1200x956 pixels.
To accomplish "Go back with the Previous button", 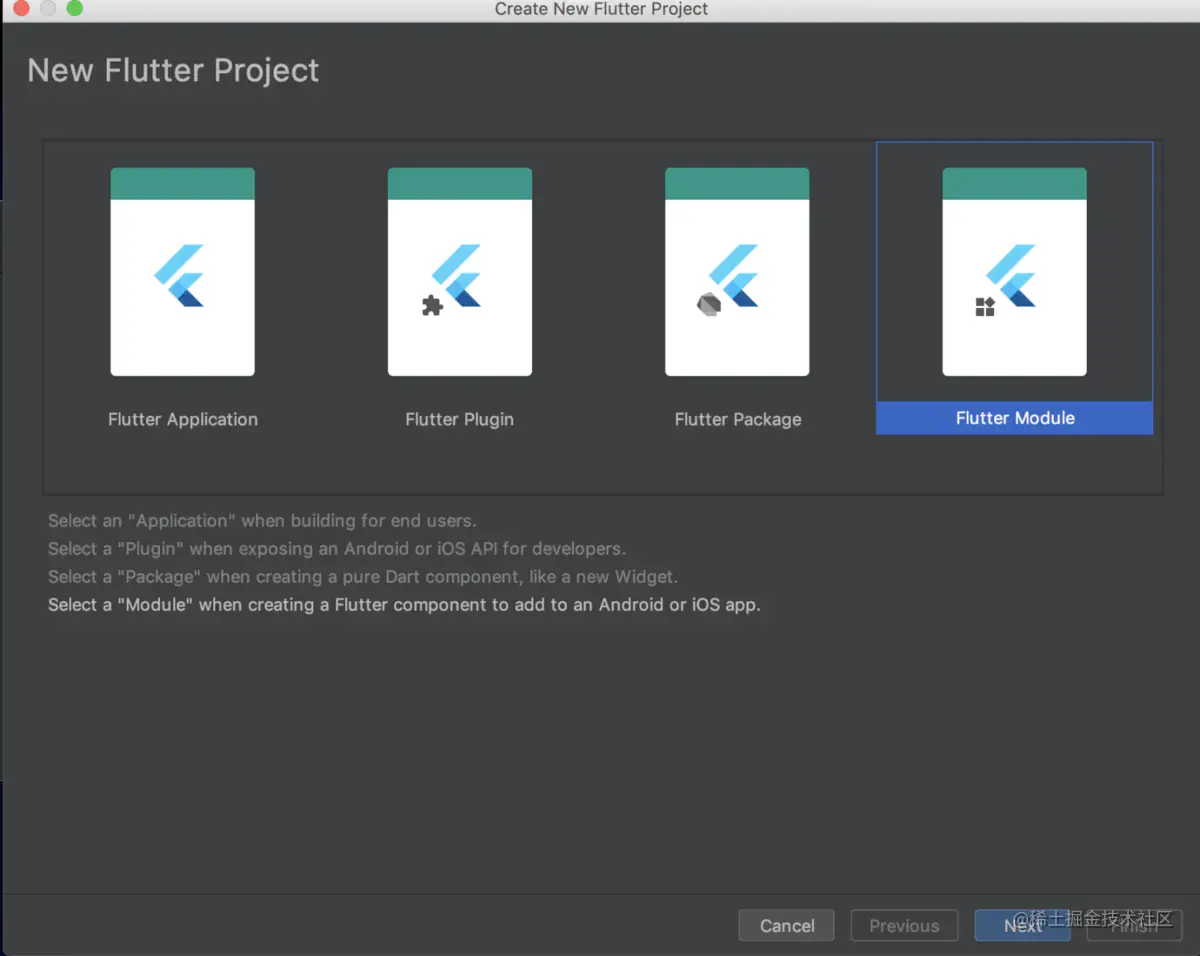I will tap(904, 925).
